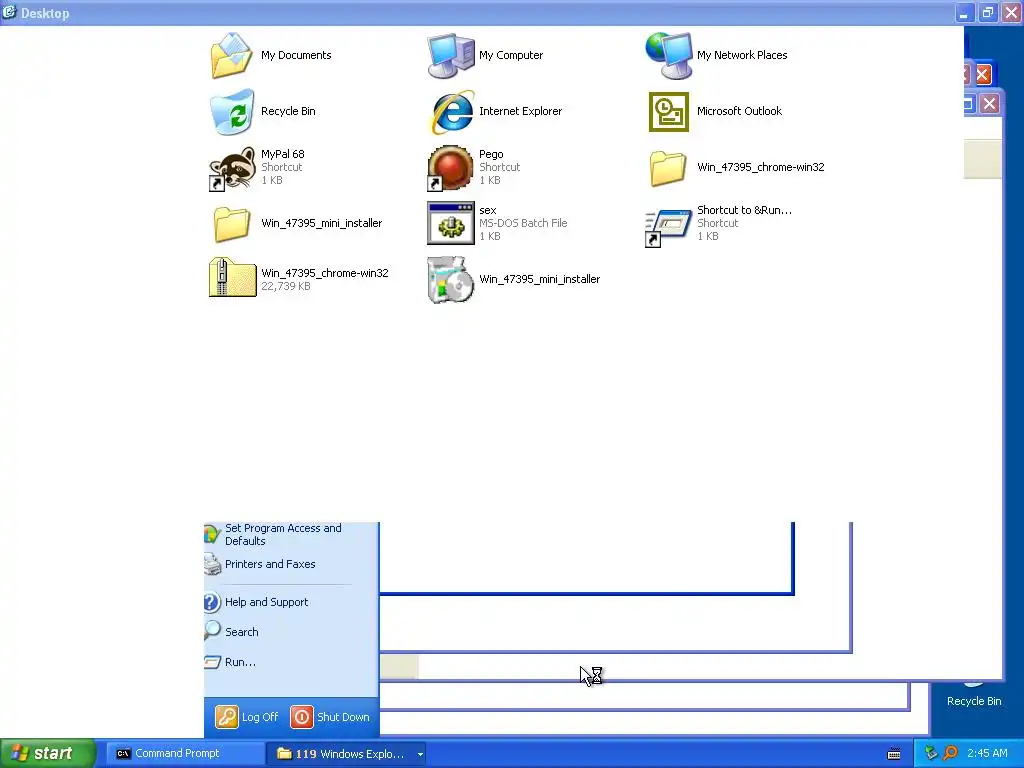Viewport: 1024px width, 768px height.
Task: Select the Win_47395_mini_installer setup icon
Action: tap(451, 280)
